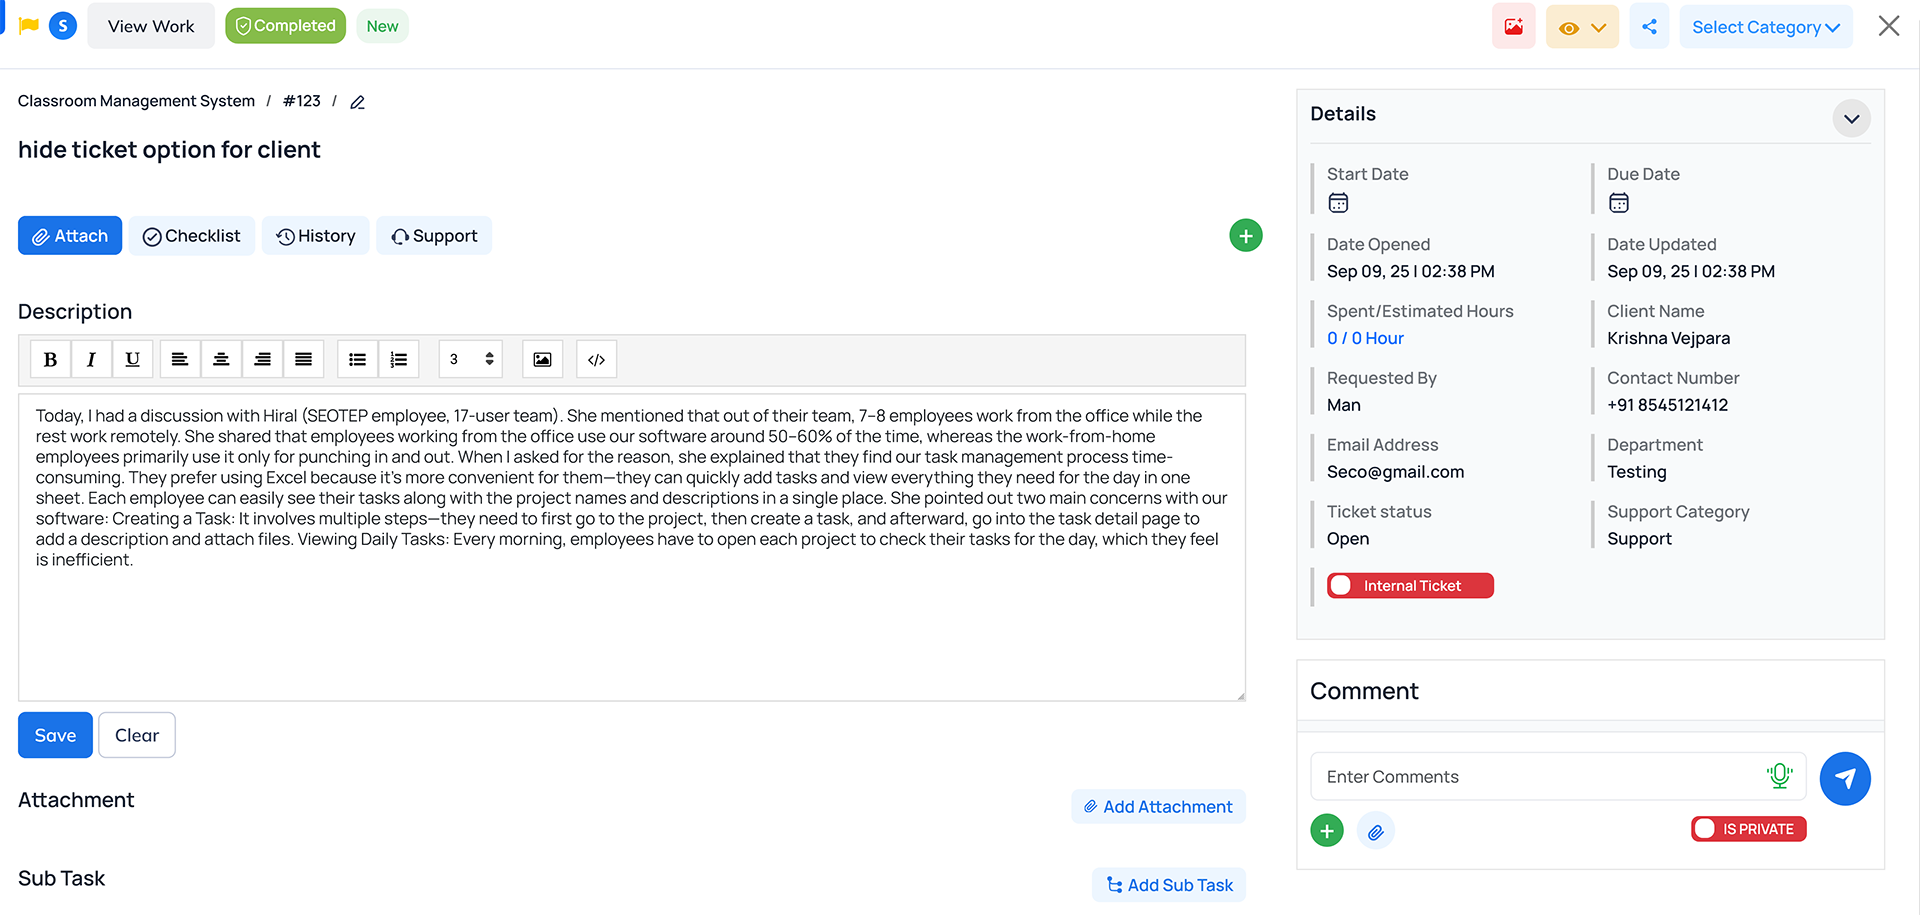Collapse the Details panel chevron
The height and width of the screenshot is (915, 1920).
point(1851,119)
